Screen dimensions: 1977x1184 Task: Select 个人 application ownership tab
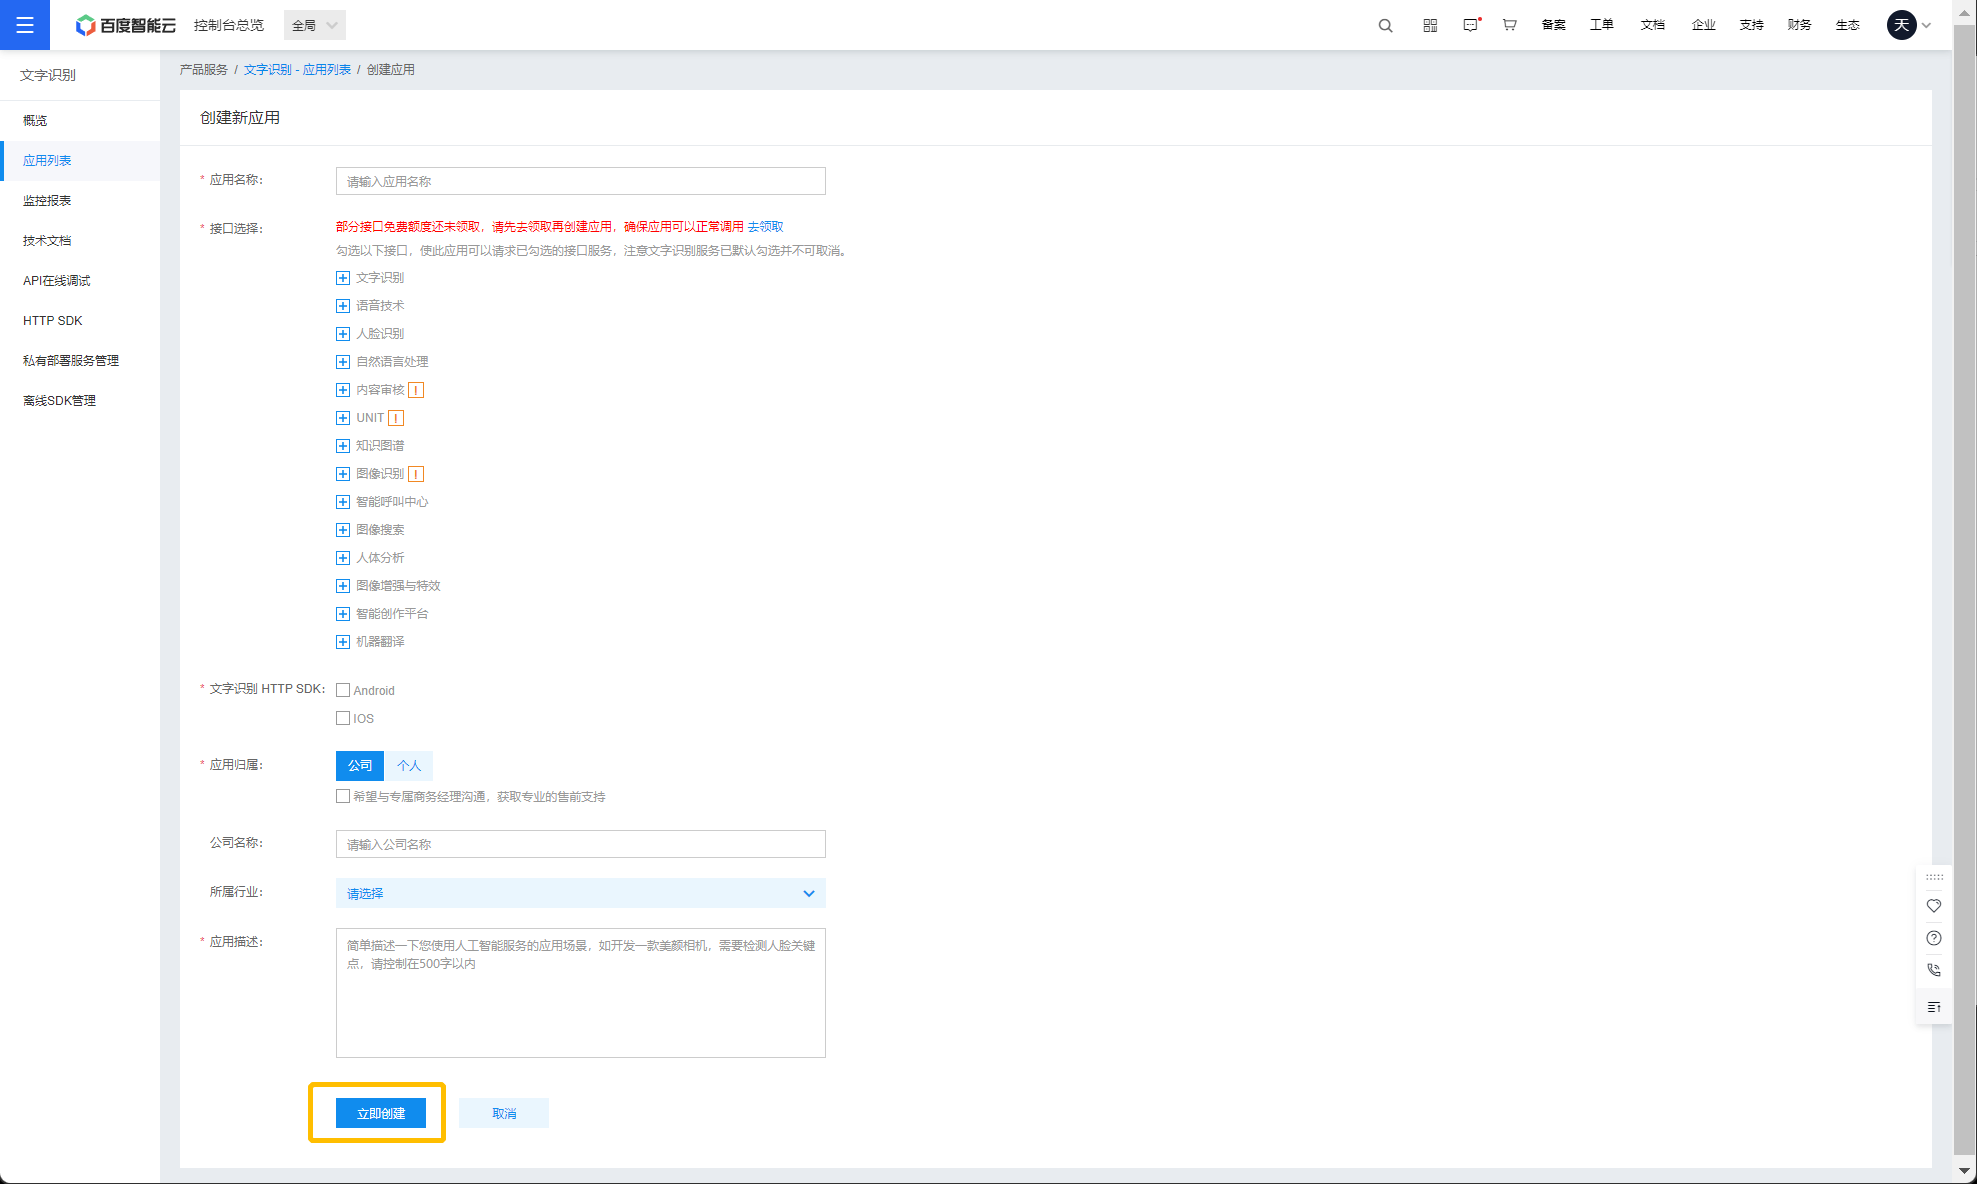click(x=409, y=765)
